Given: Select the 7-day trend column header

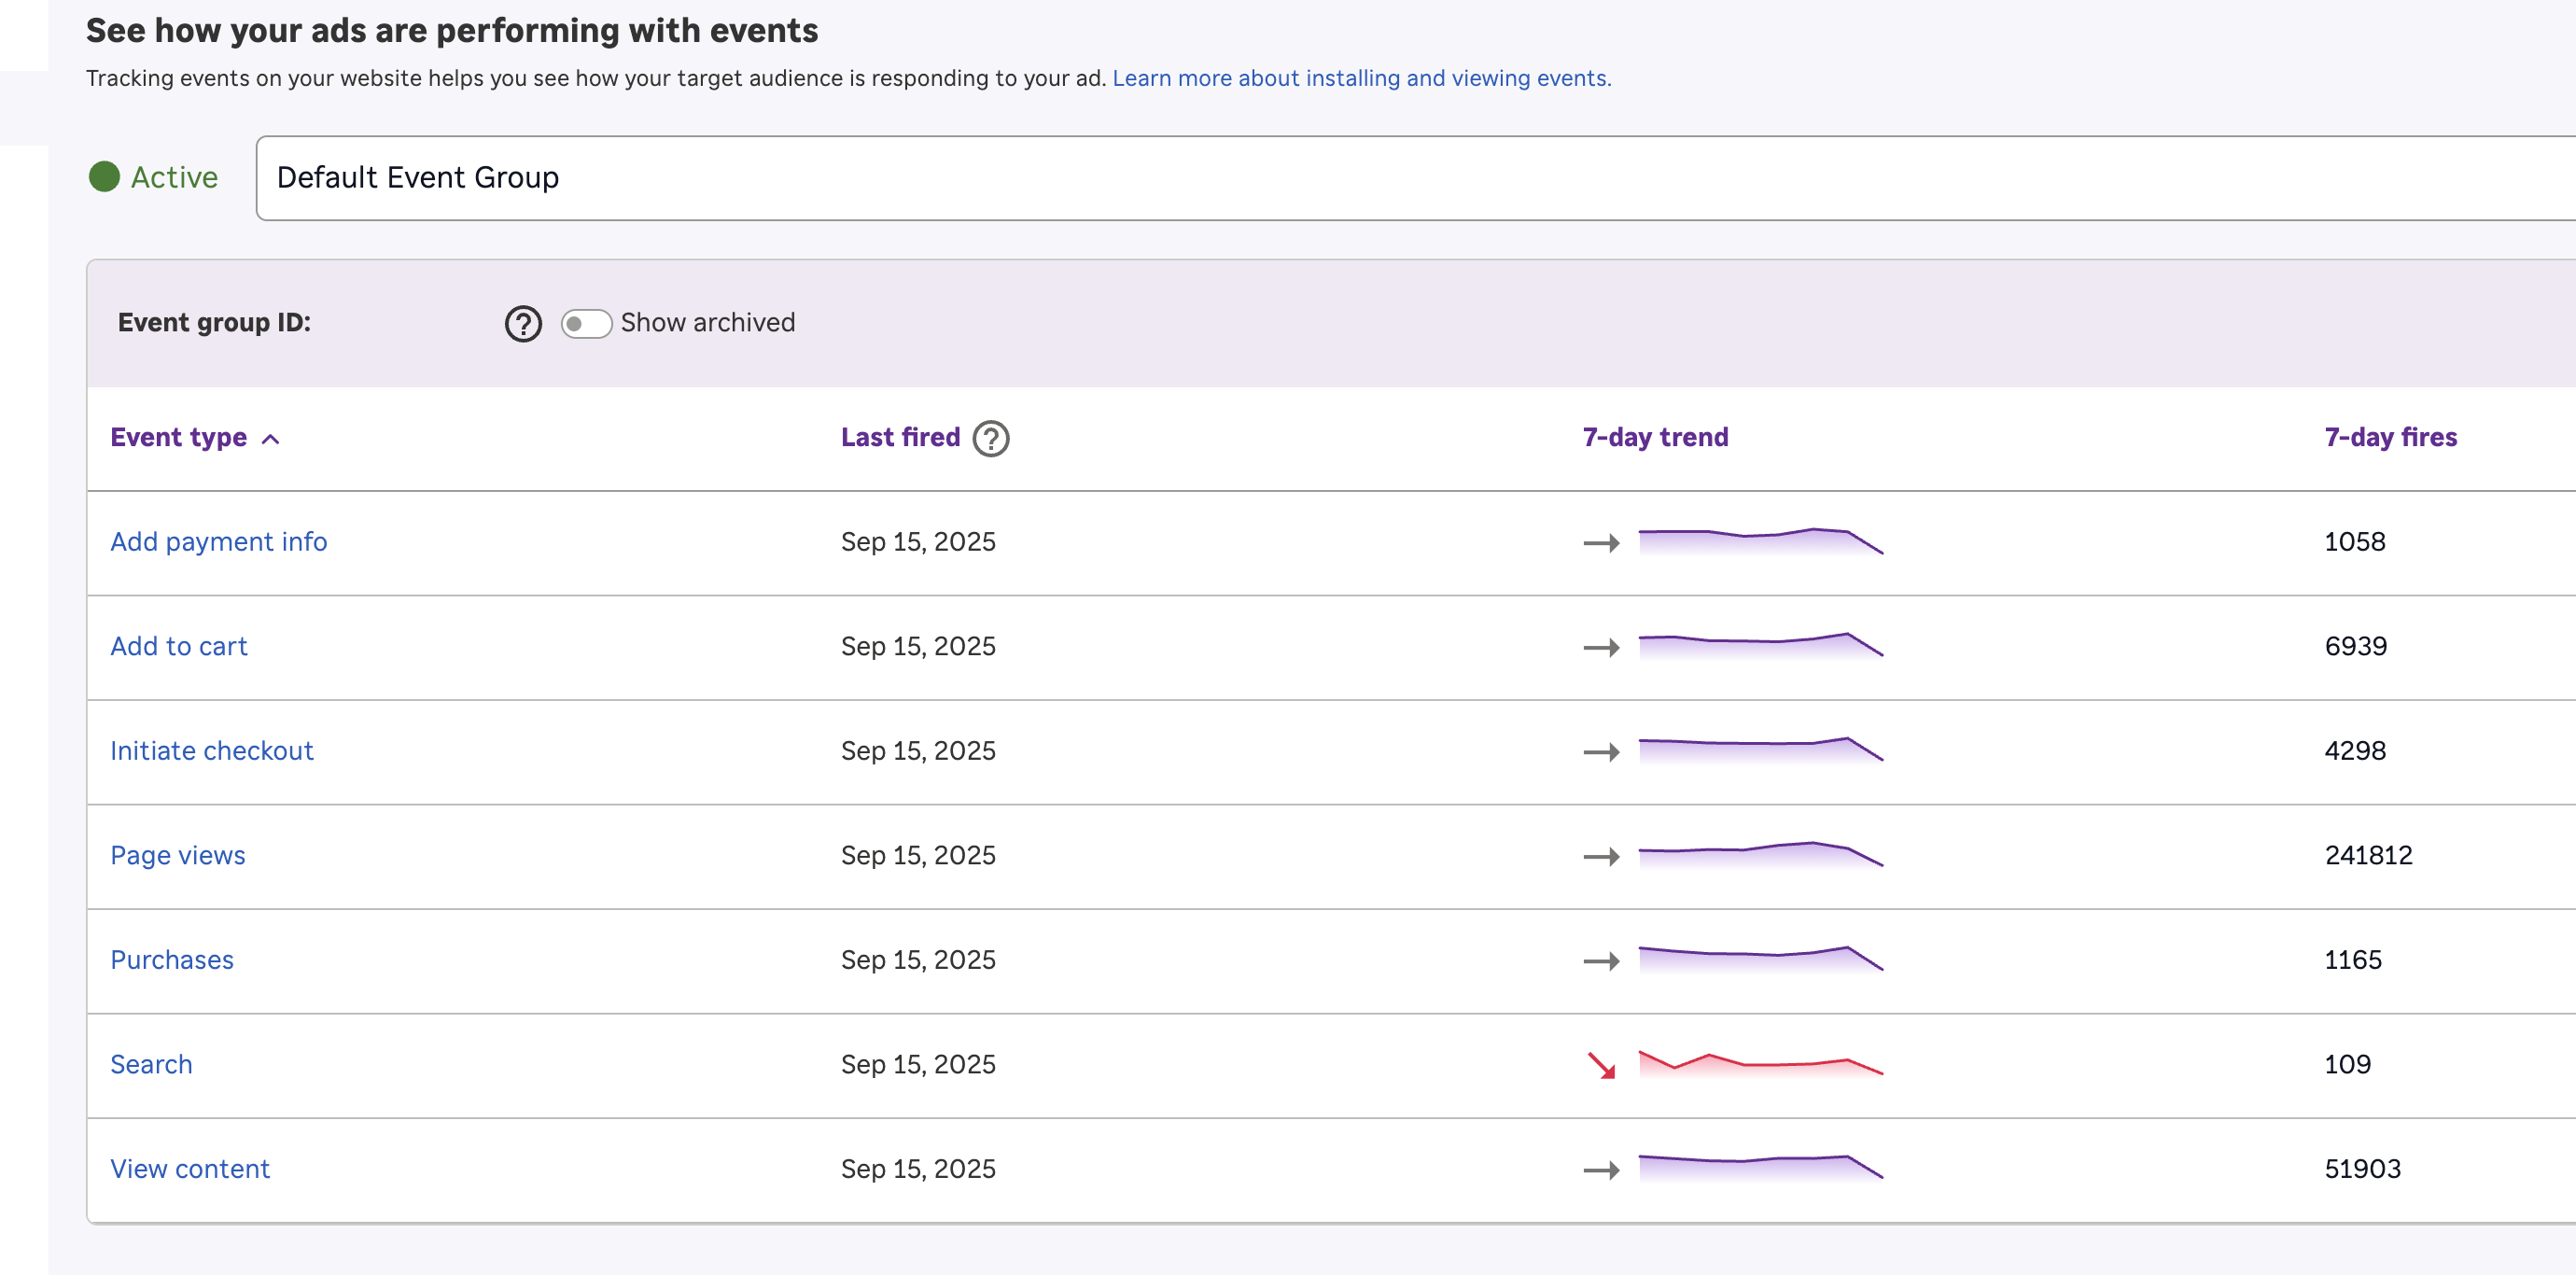Looking at the screenshot, I should (x=1654, y=437).
